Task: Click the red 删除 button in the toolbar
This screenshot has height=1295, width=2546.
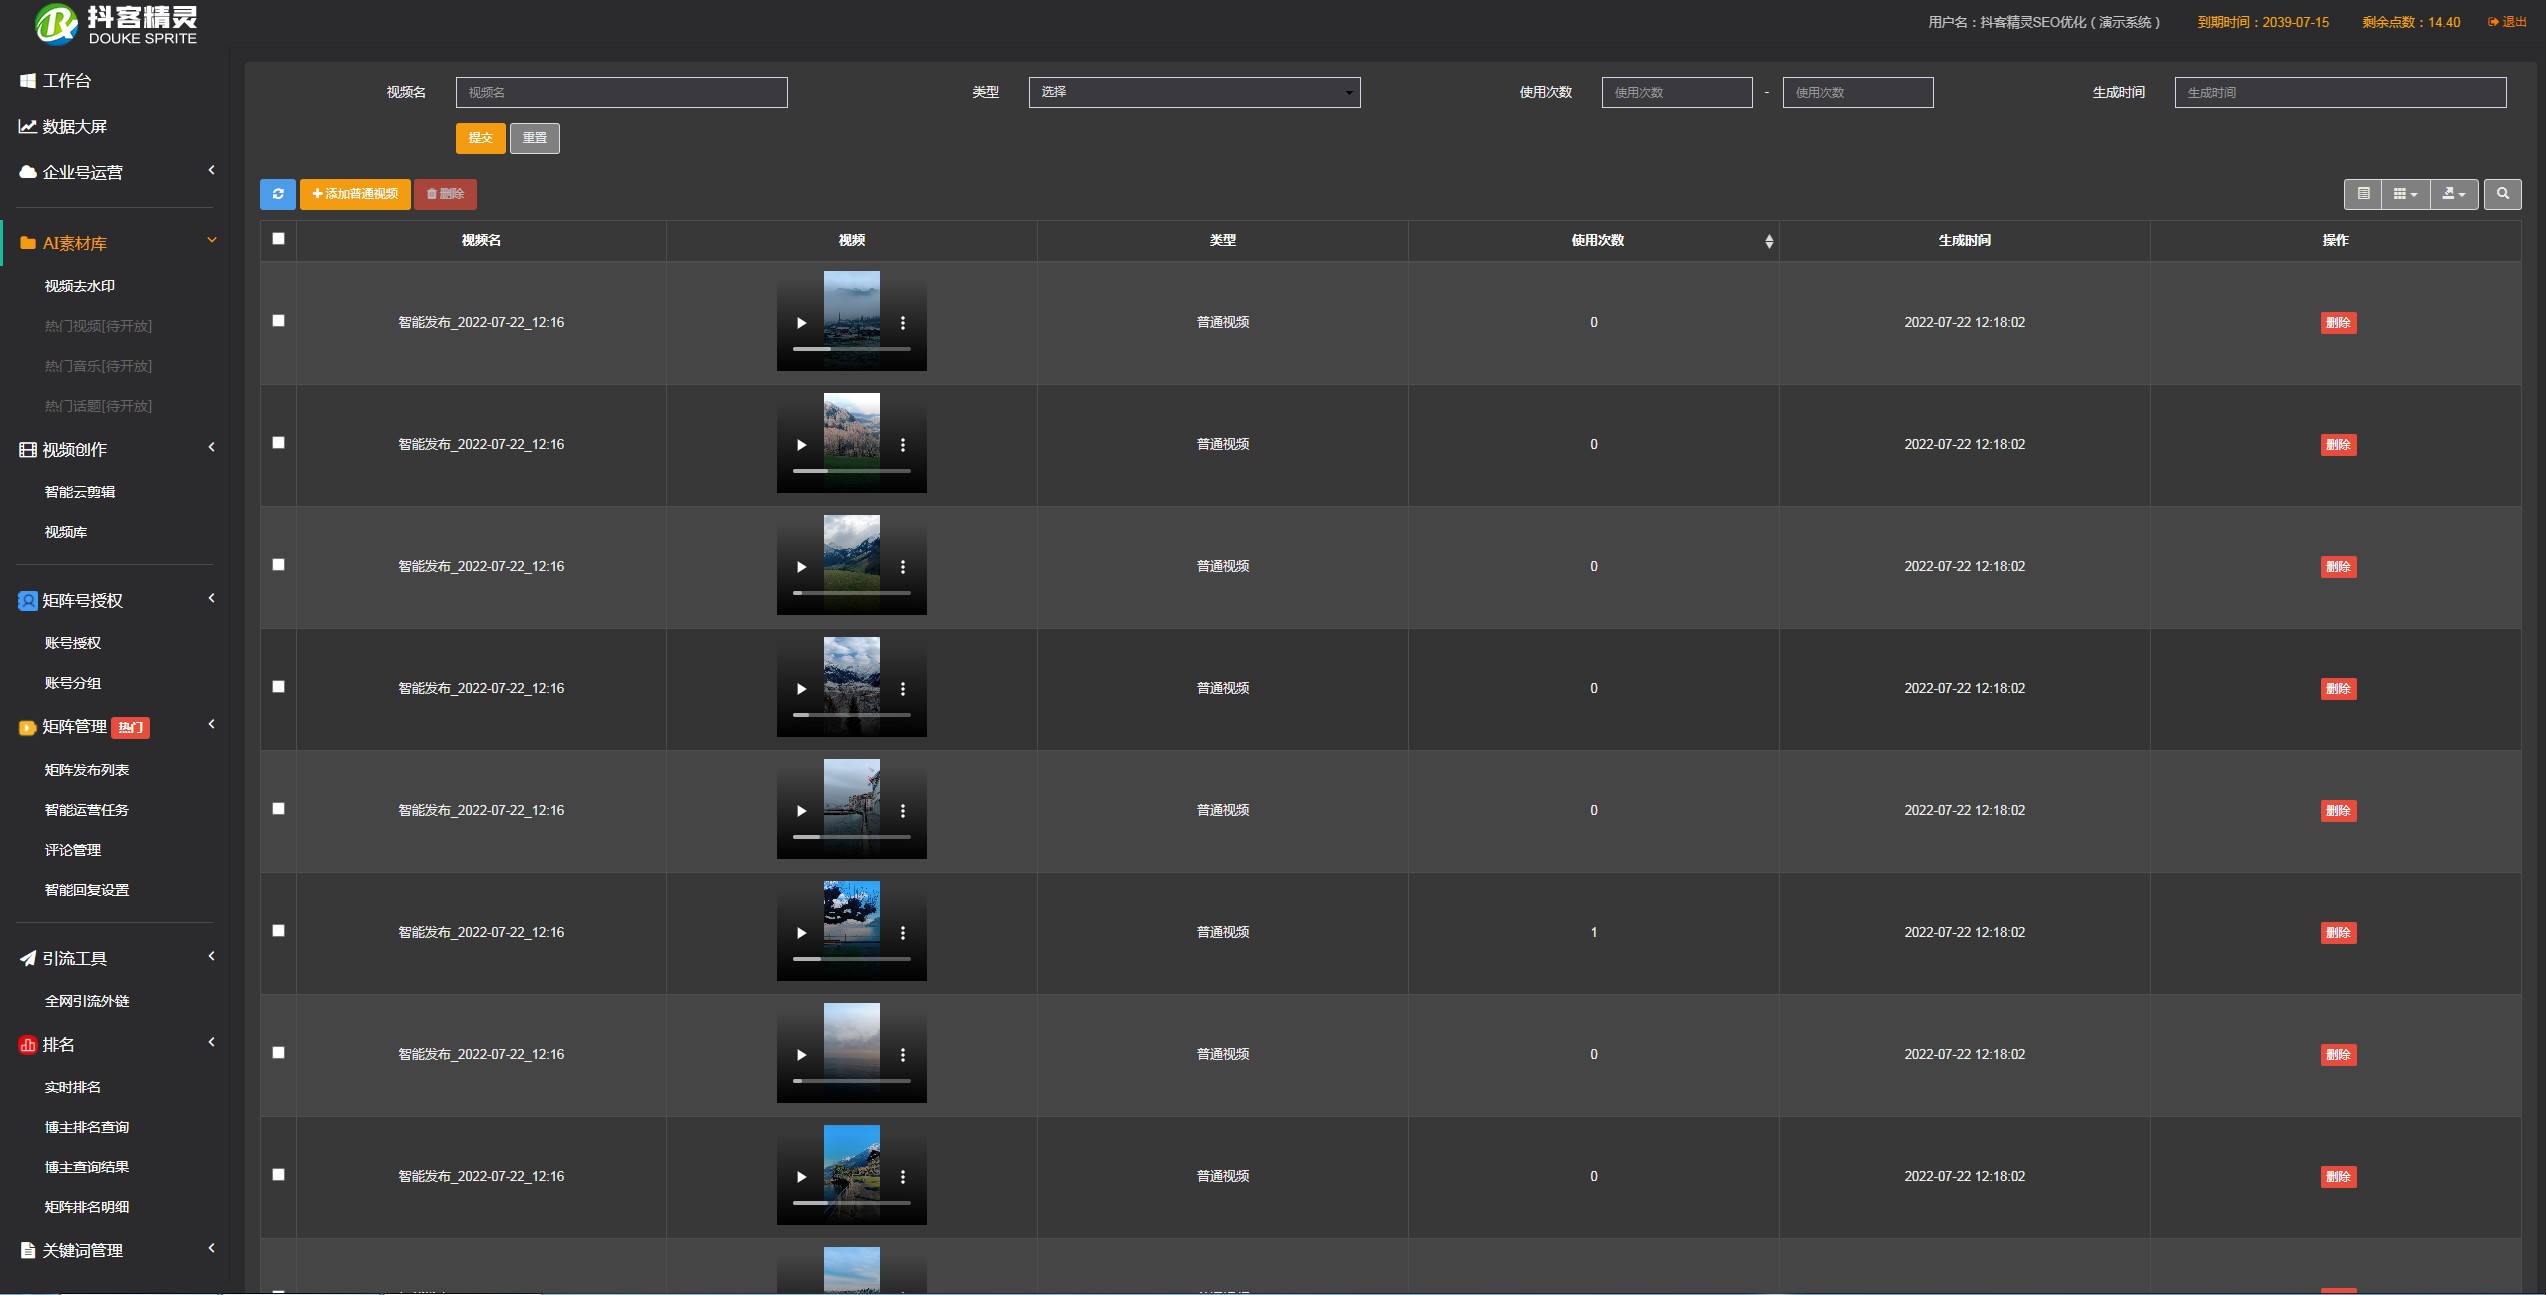Action: pos(445,194)
